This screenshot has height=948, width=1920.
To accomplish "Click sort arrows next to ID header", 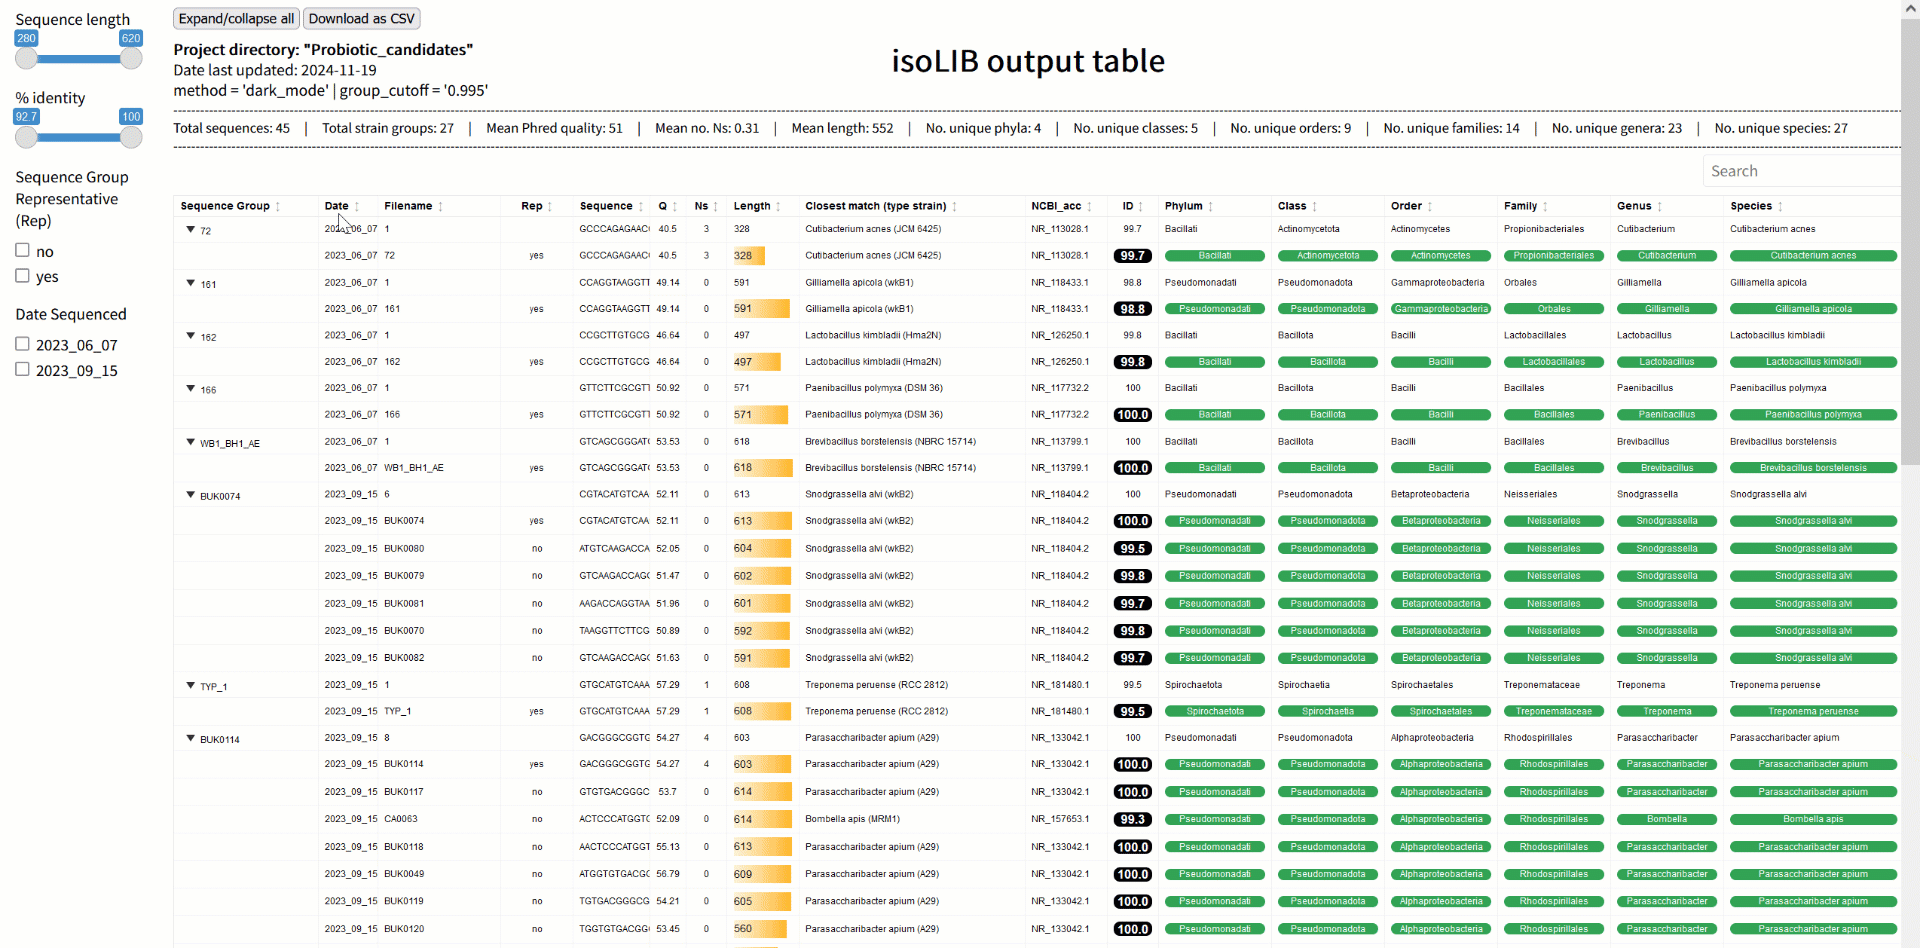I will pos(1141,207).
